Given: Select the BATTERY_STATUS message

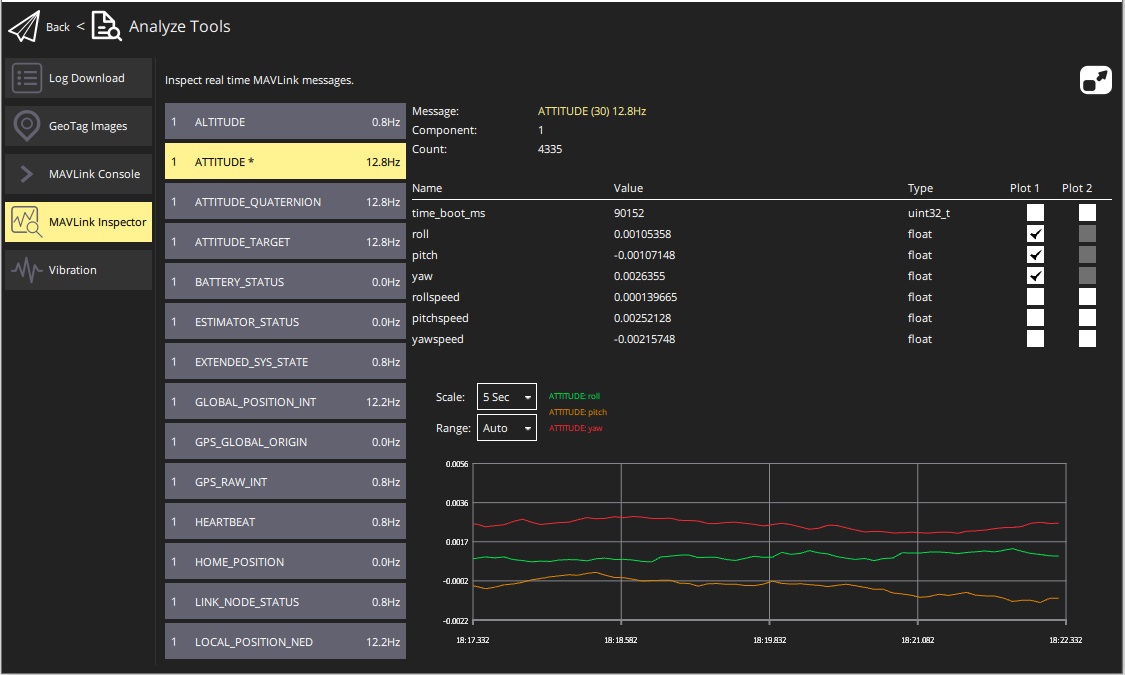Looking at the screenshot, I should click(x=285, y=281).
